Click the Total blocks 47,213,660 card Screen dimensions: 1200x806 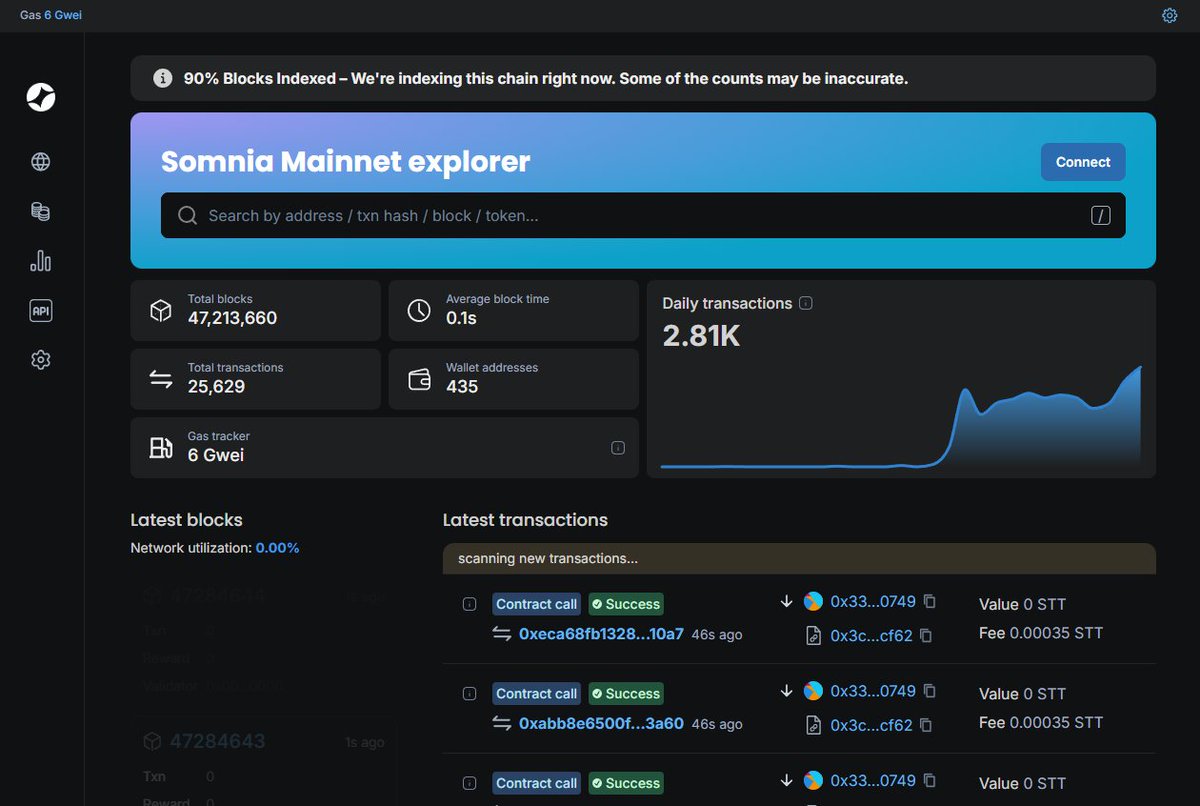(x=255, y=311)
